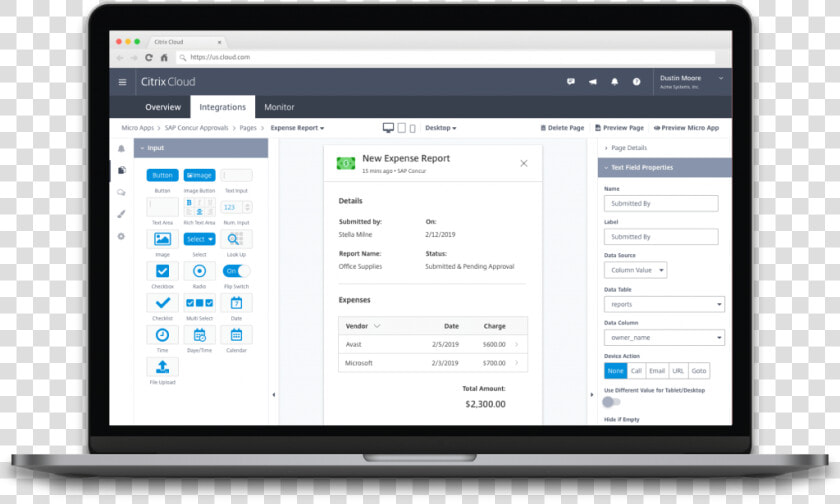
Task: Click Preview Micro App button
Action: [x=686, y=128]
